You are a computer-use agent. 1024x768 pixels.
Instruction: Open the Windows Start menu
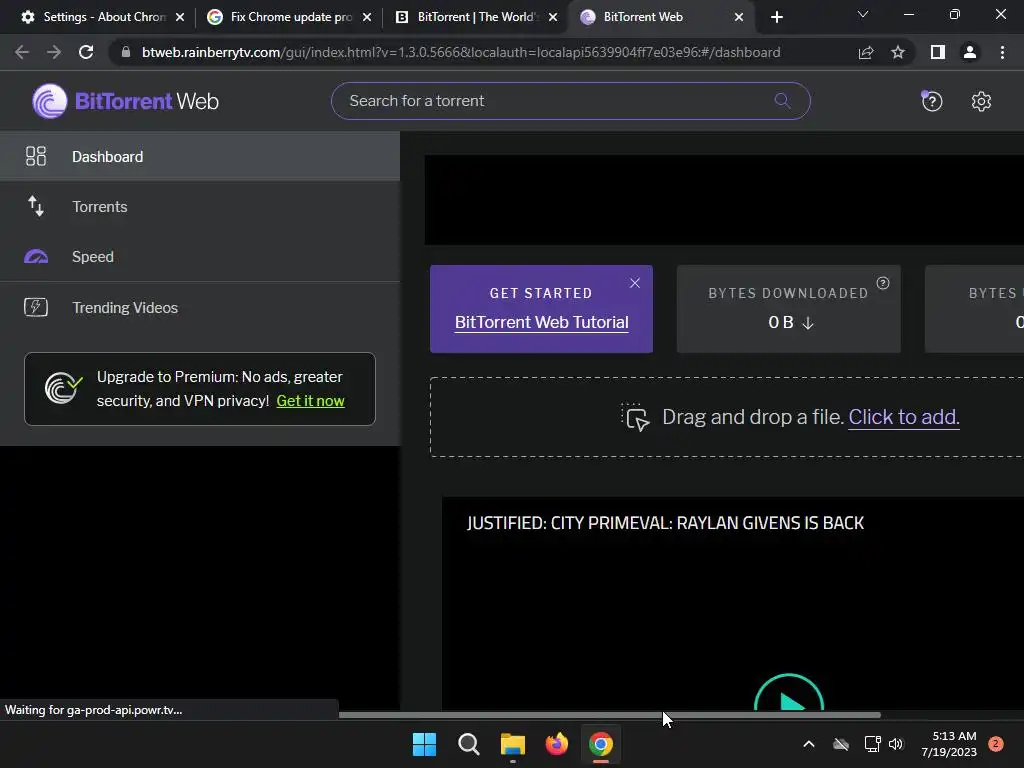(424, 744)
